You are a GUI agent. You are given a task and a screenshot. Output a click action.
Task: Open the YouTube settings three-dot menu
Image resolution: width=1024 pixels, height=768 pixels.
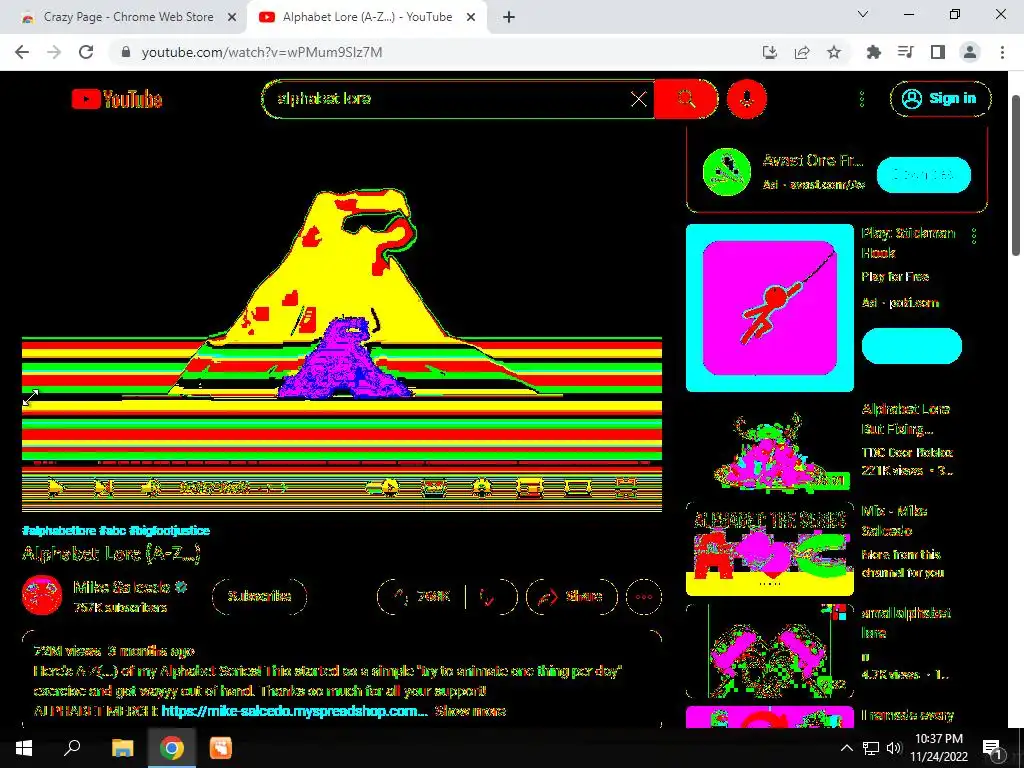coord(862,99)
